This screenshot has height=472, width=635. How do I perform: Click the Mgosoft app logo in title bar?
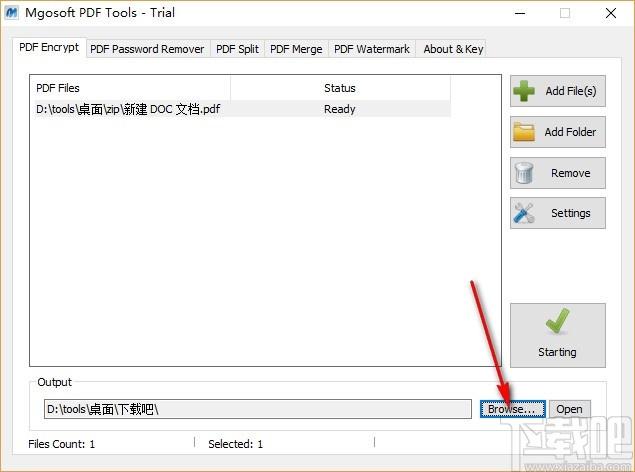[x=12, y=13]
